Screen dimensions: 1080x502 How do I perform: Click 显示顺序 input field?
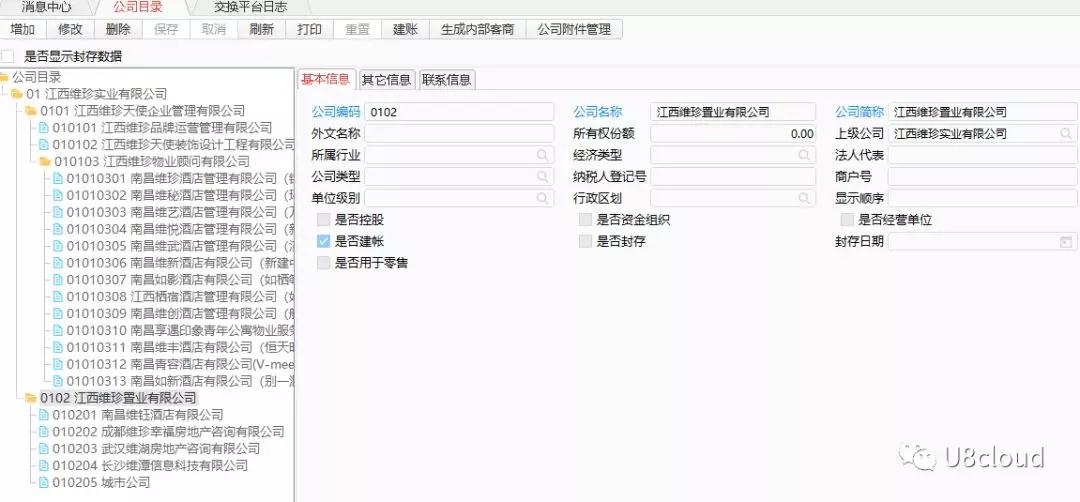tap(984, 198)
